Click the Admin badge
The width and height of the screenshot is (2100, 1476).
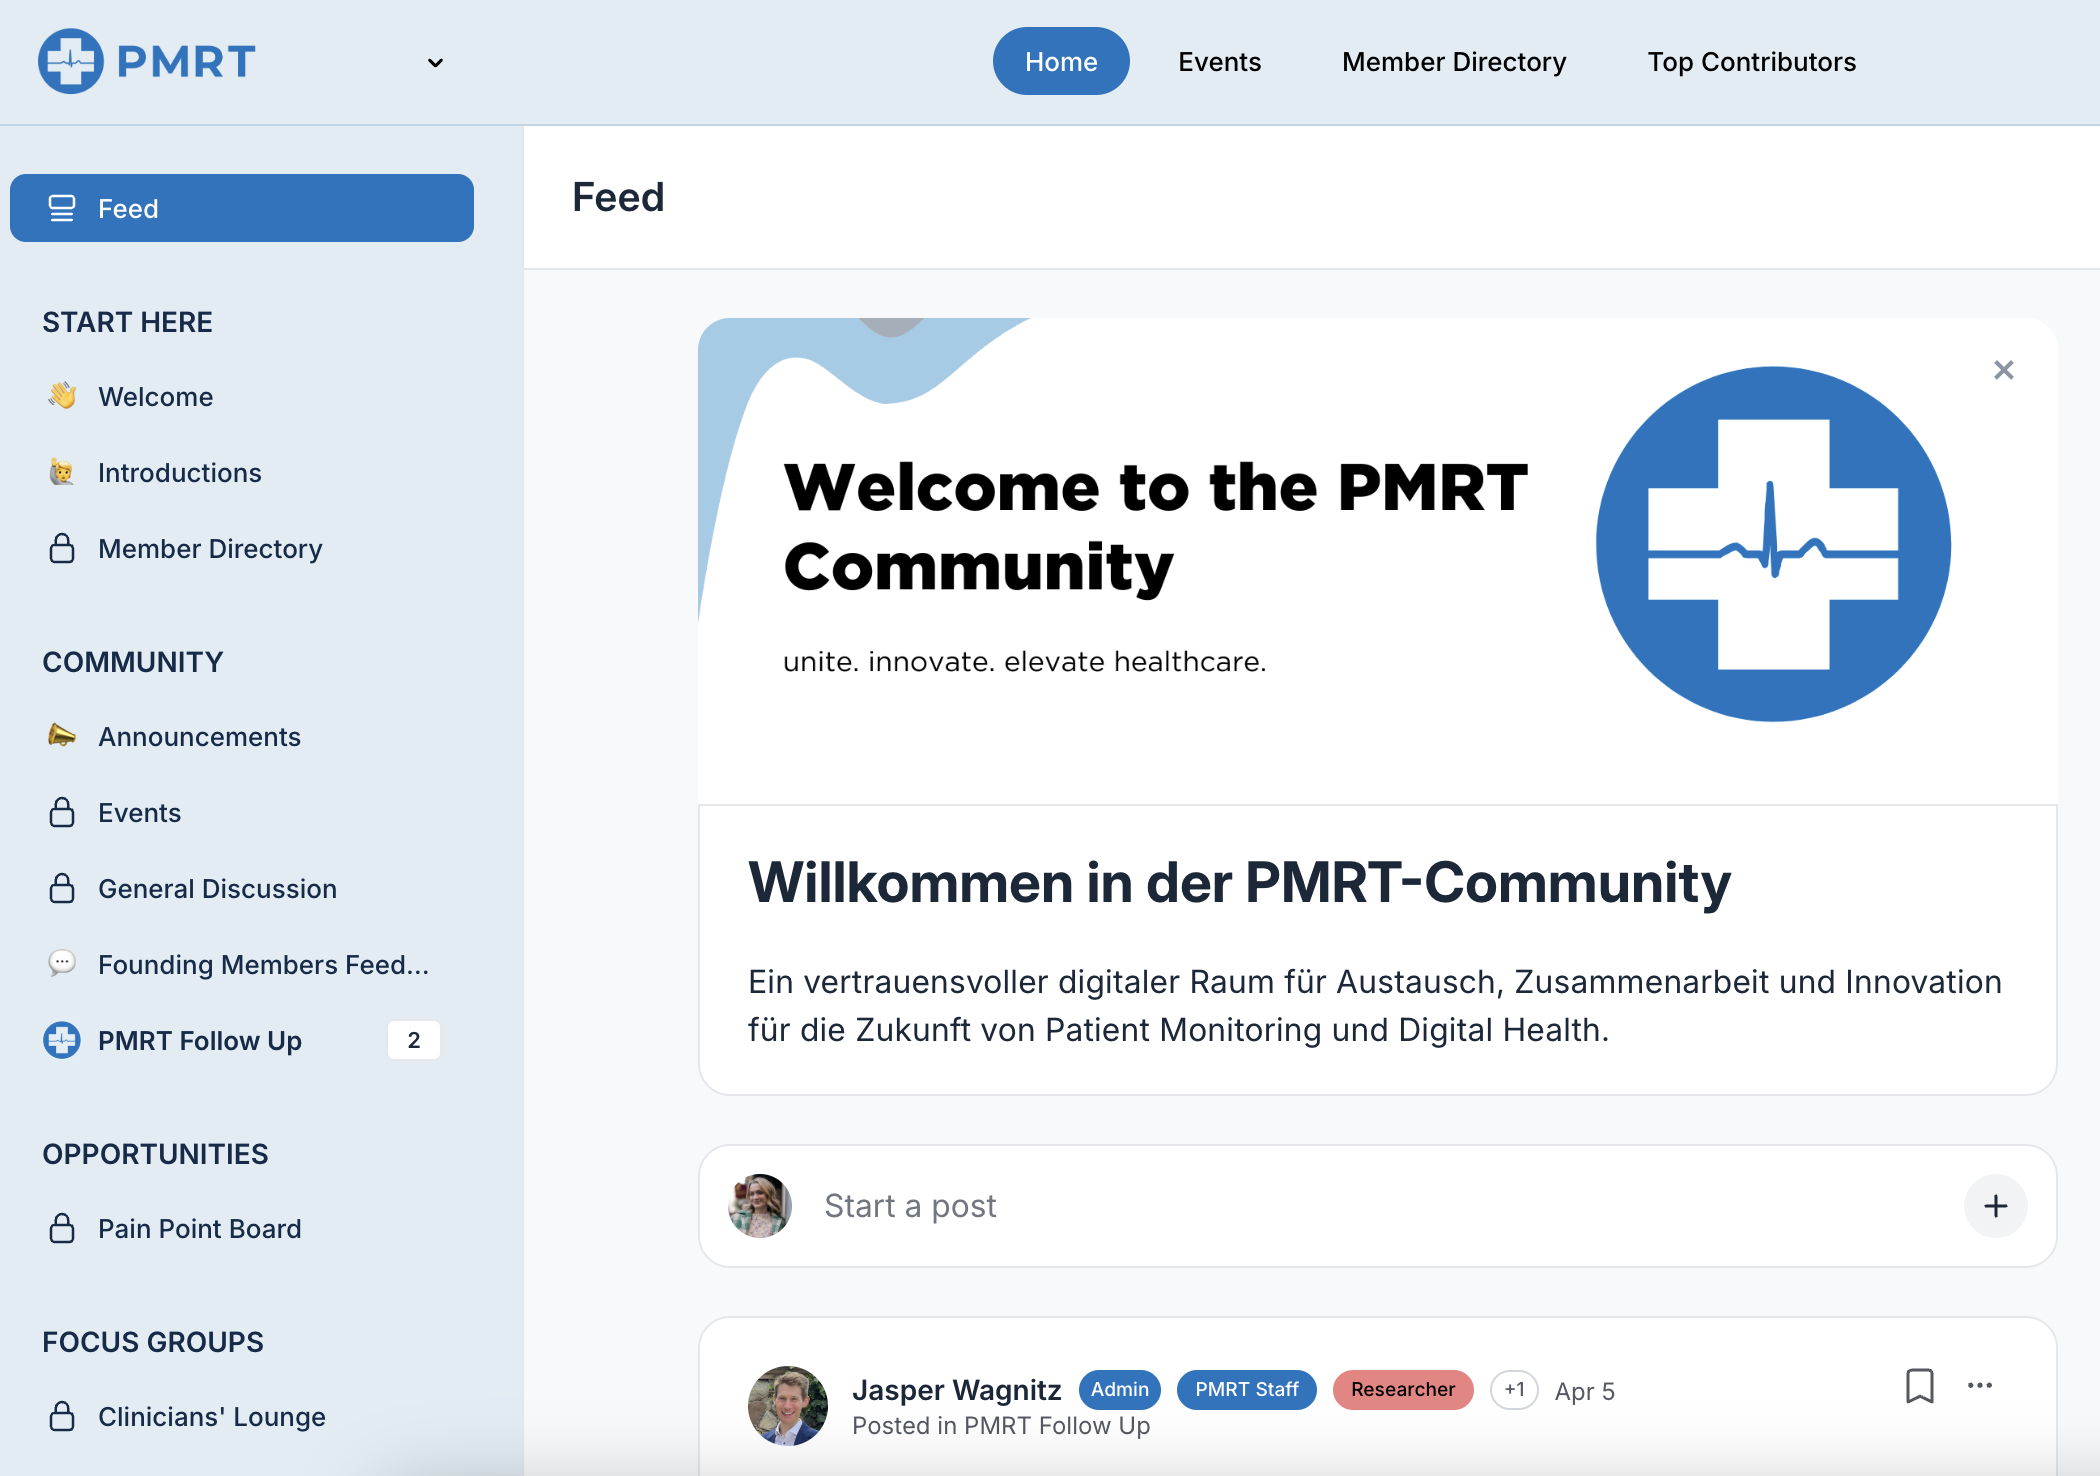tap(1120, 1390)
